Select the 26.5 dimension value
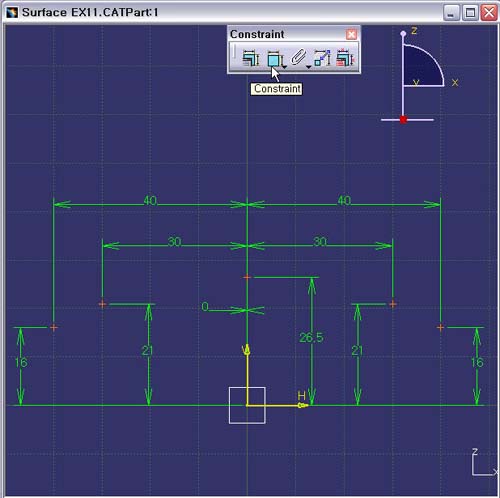Image resolution: width=500 pixels, height=498 pixels. click(x=311, y=338)
